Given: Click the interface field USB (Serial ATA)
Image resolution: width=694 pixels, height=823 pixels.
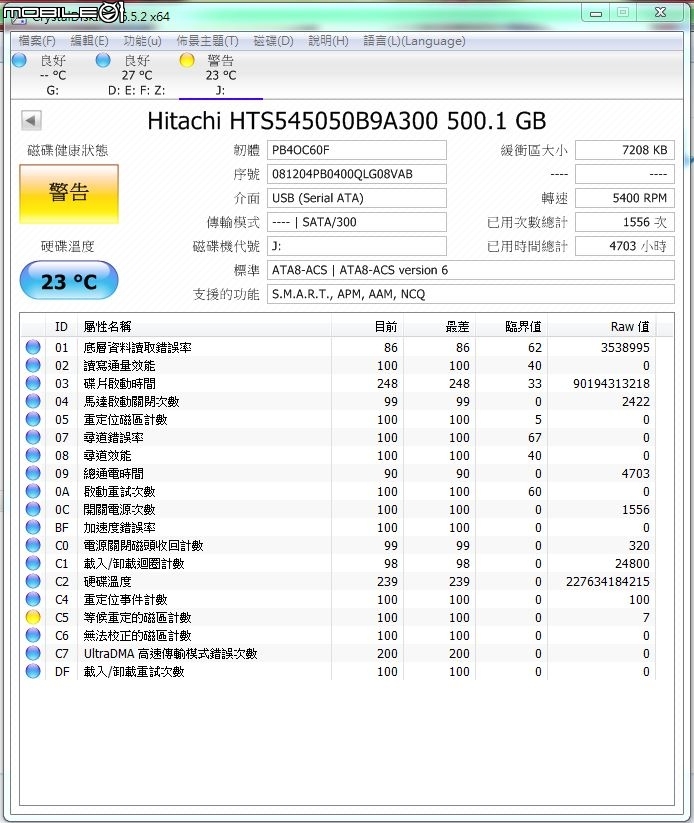Looking at the screenshot, I should pos(357,198).
